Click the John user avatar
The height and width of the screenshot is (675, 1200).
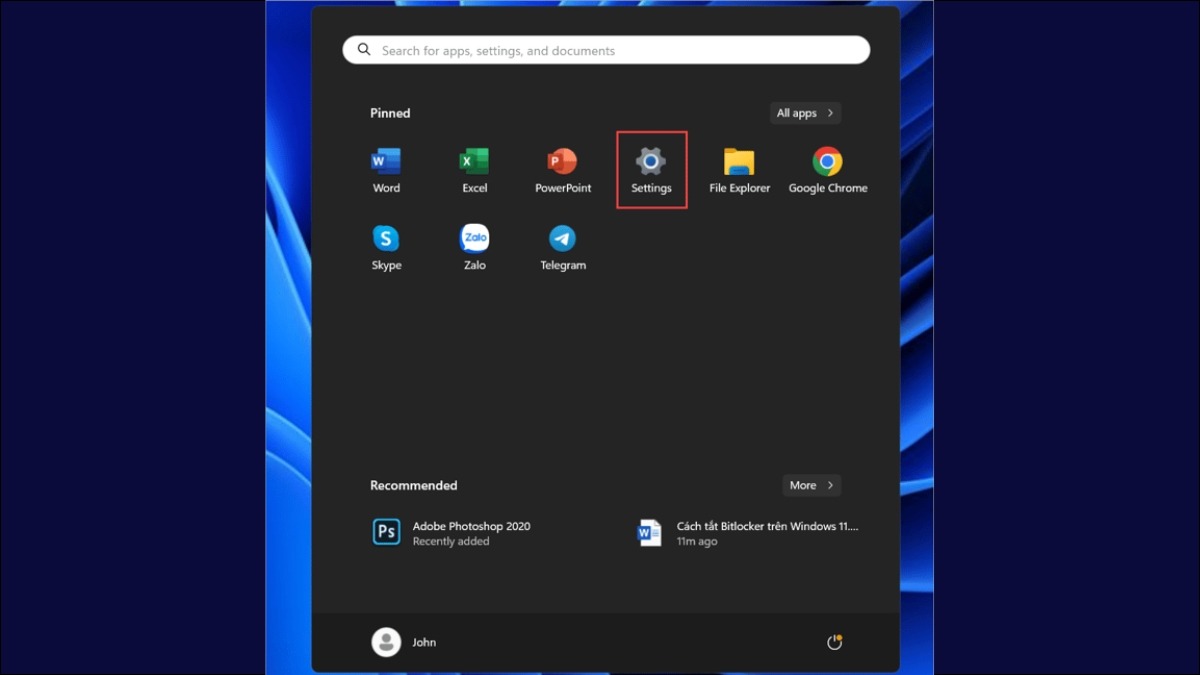386,642
